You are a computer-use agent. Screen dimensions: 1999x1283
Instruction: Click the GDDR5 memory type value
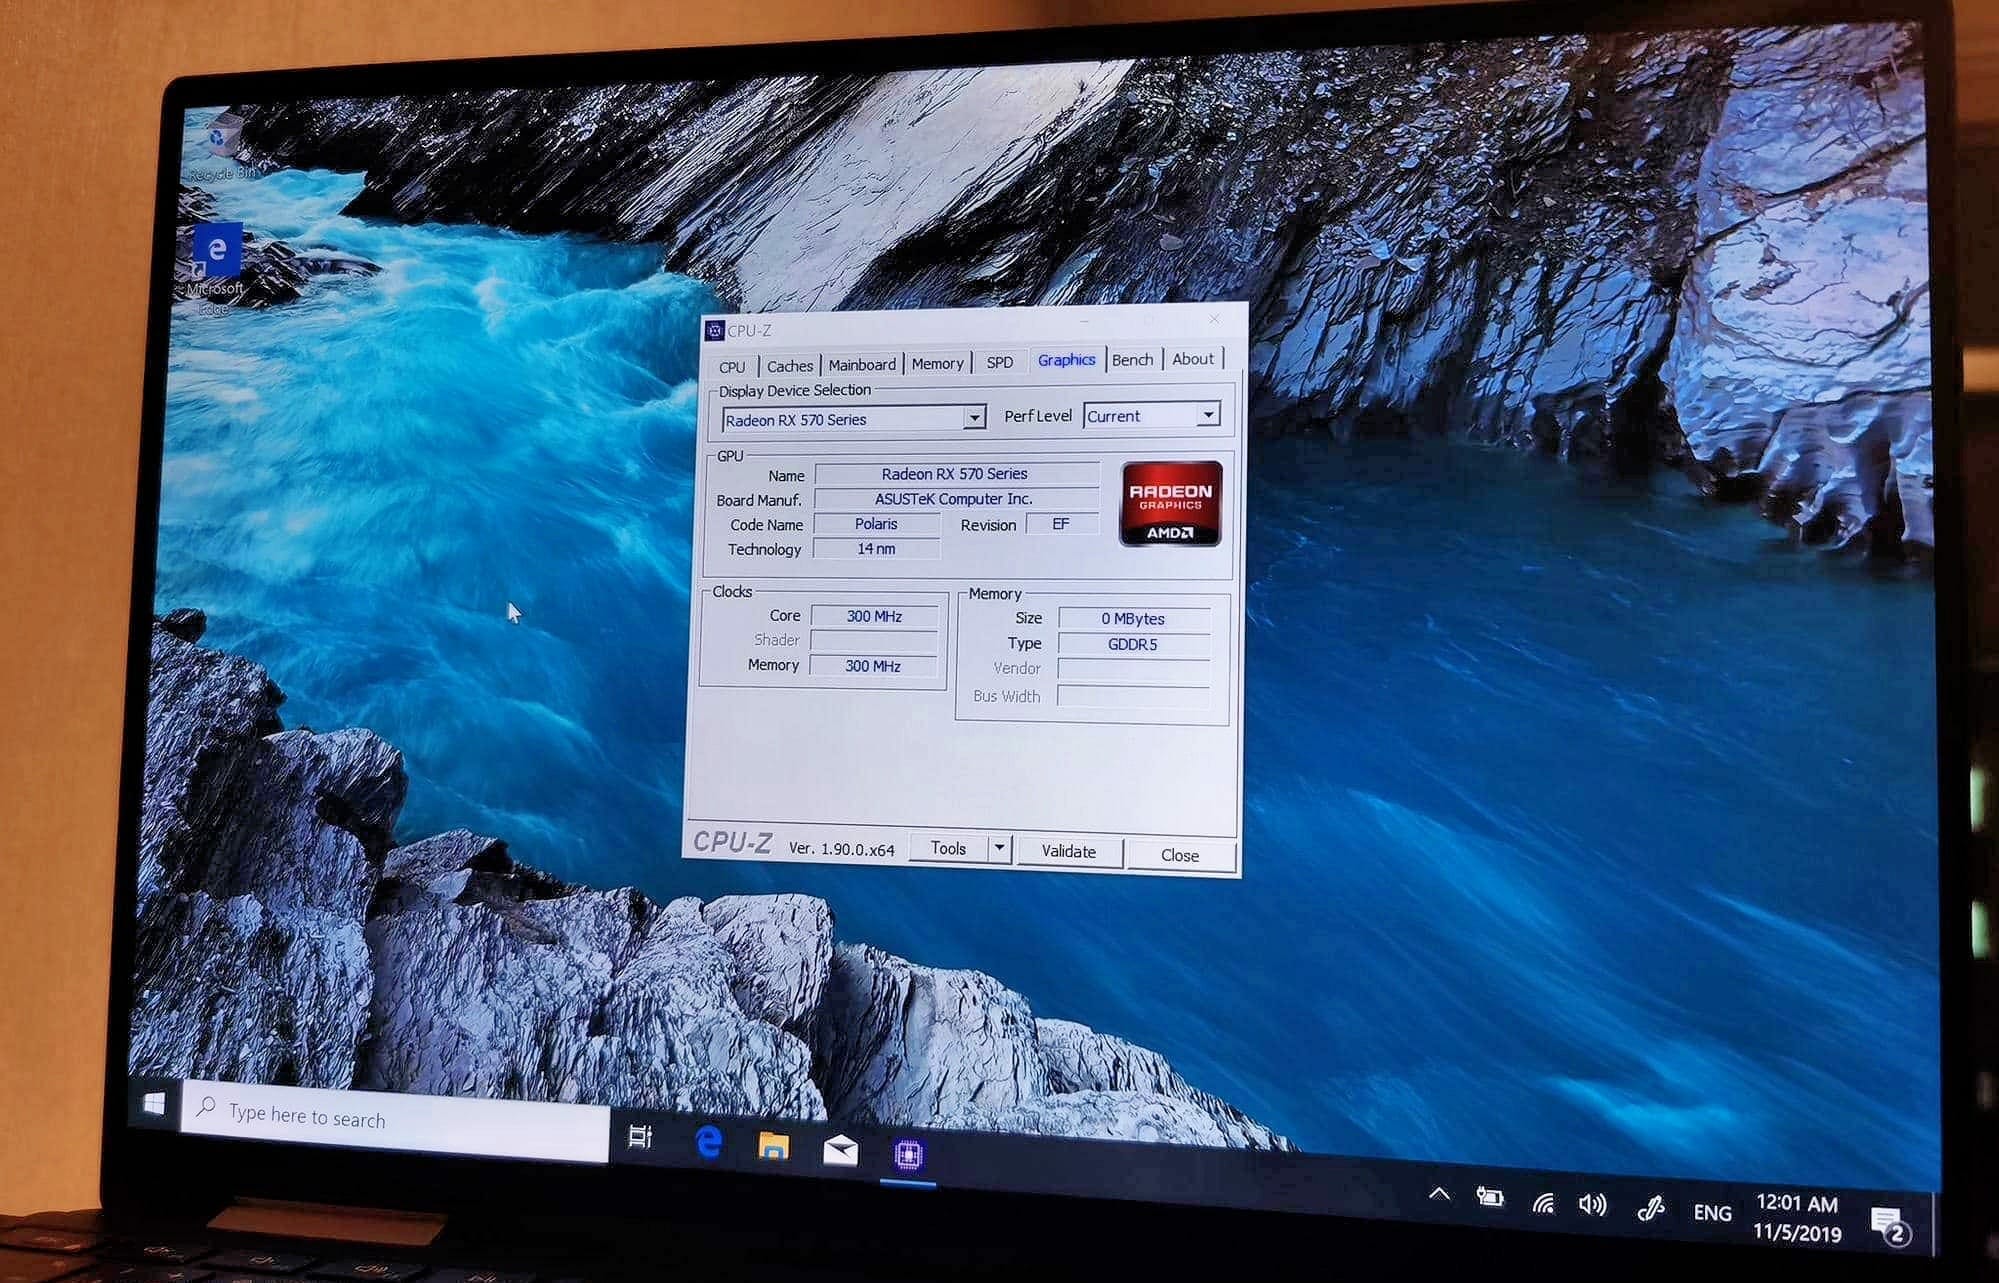1133,645
